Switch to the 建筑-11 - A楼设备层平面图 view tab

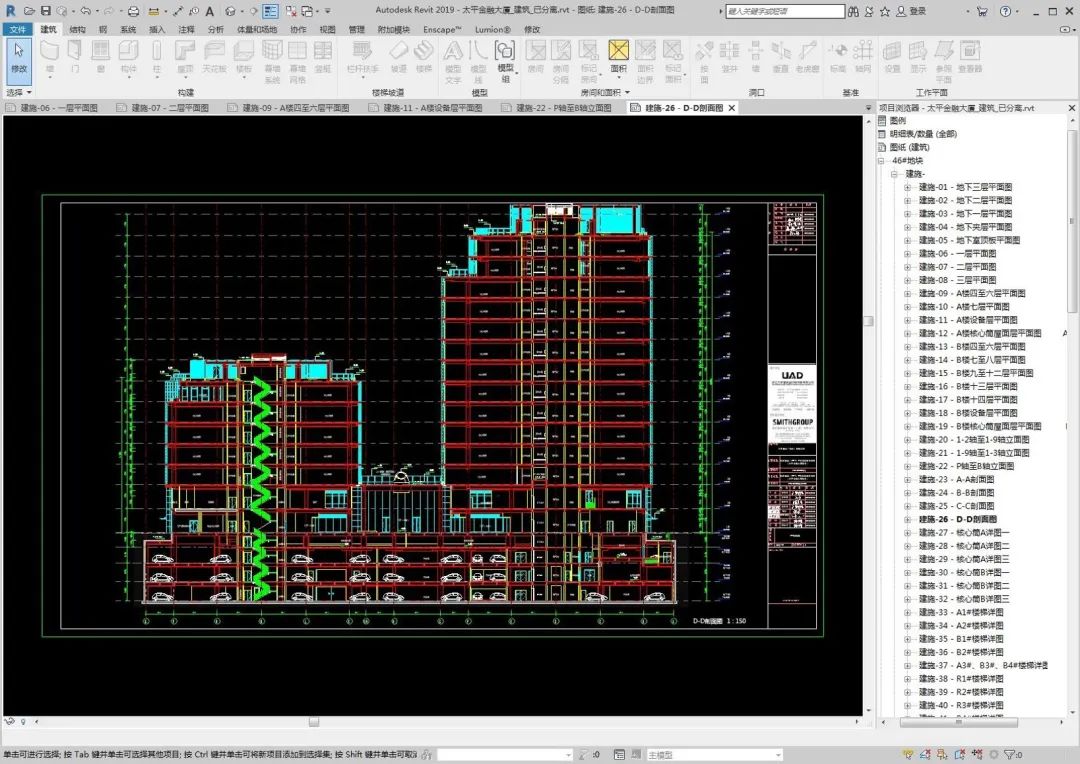click(x=432, y=108)
